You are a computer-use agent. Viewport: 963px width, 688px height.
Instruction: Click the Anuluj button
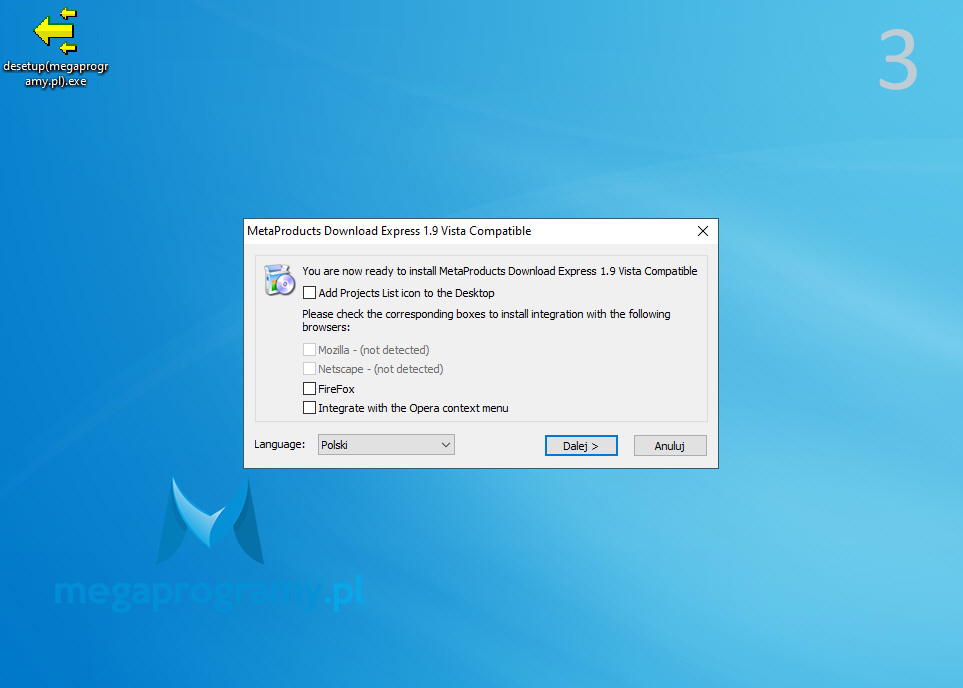670,446
